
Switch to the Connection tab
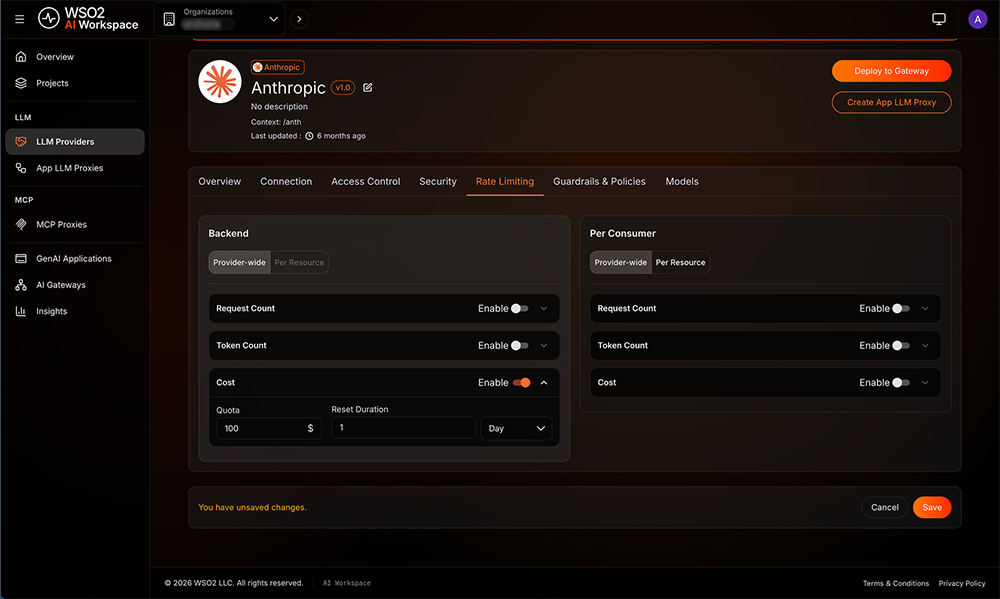pyautogui.click(x=286, y=181)
